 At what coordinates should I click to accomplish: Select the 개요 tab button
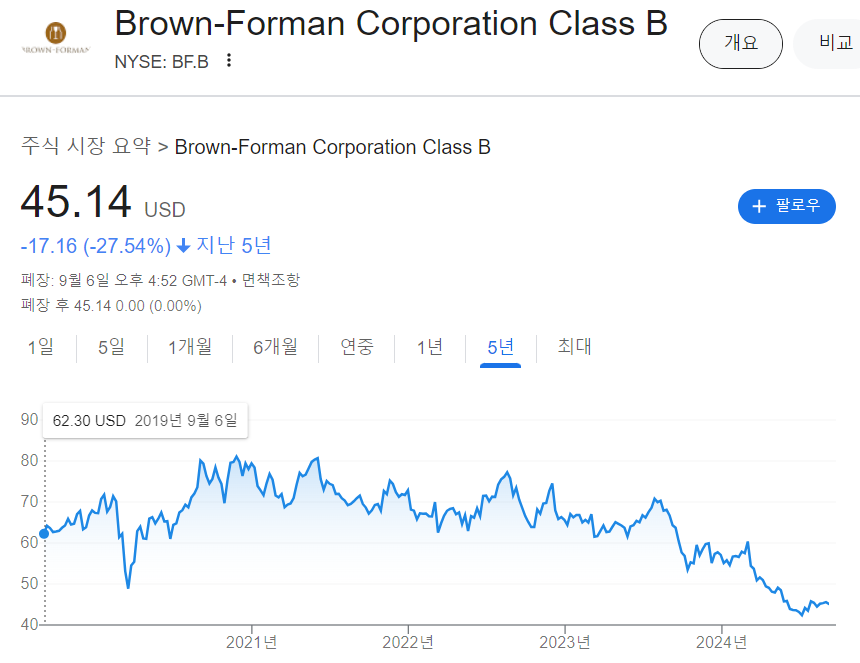tap(740, 43)
